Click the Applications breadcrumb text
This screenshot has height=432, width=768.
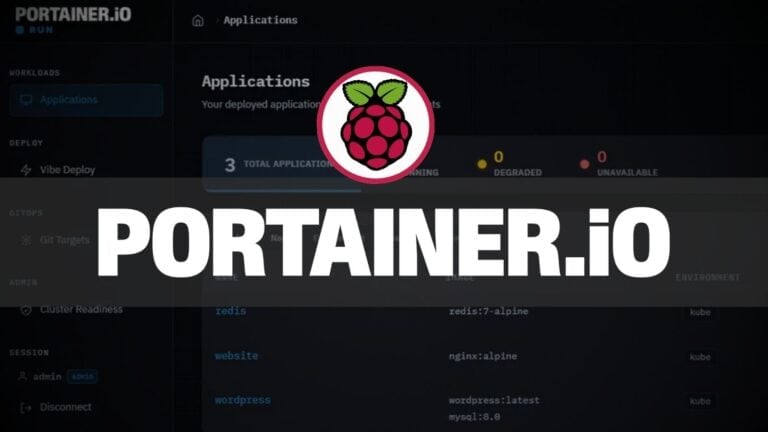pyautogui.click(x=261, y=20)
